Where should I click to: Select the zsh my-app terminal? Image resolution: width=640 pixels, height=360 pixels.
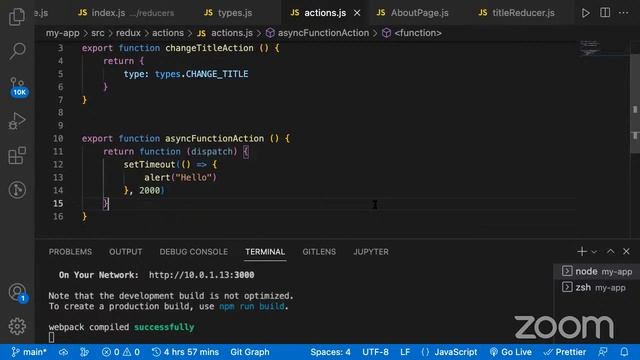point(597,288)
